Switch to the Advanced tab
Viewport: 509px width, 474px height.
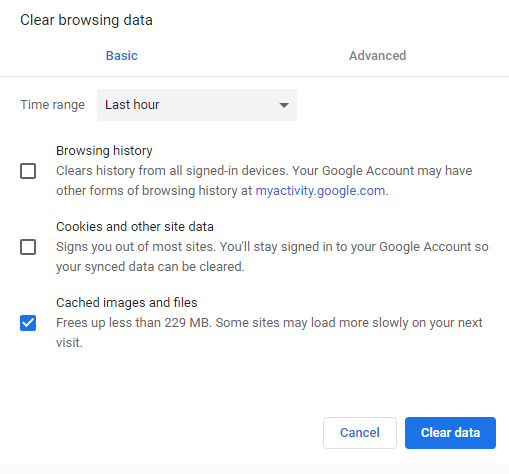tap(377, 56)
